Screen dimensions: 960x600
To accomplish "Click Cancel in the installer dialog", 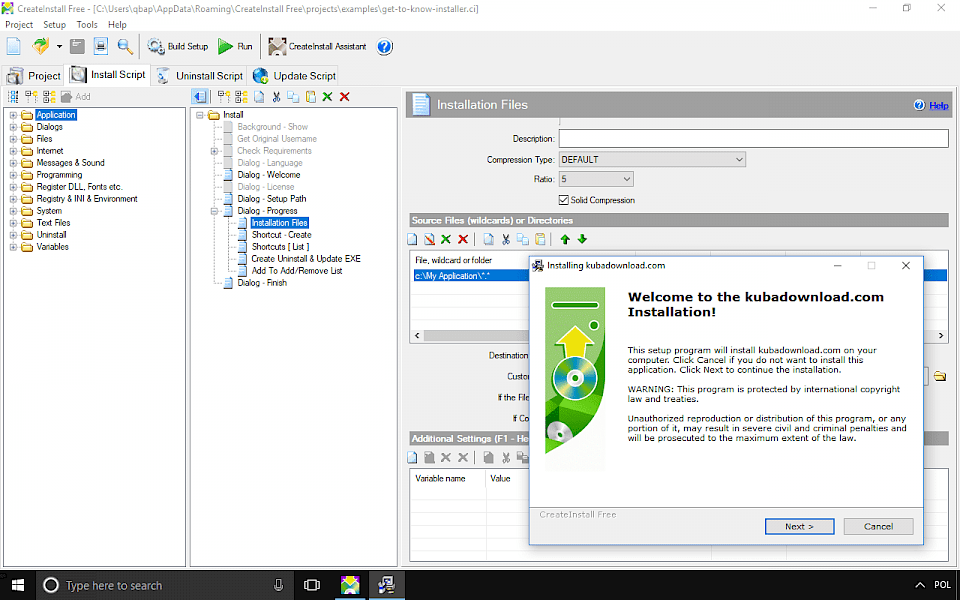I will coord(878,527).
